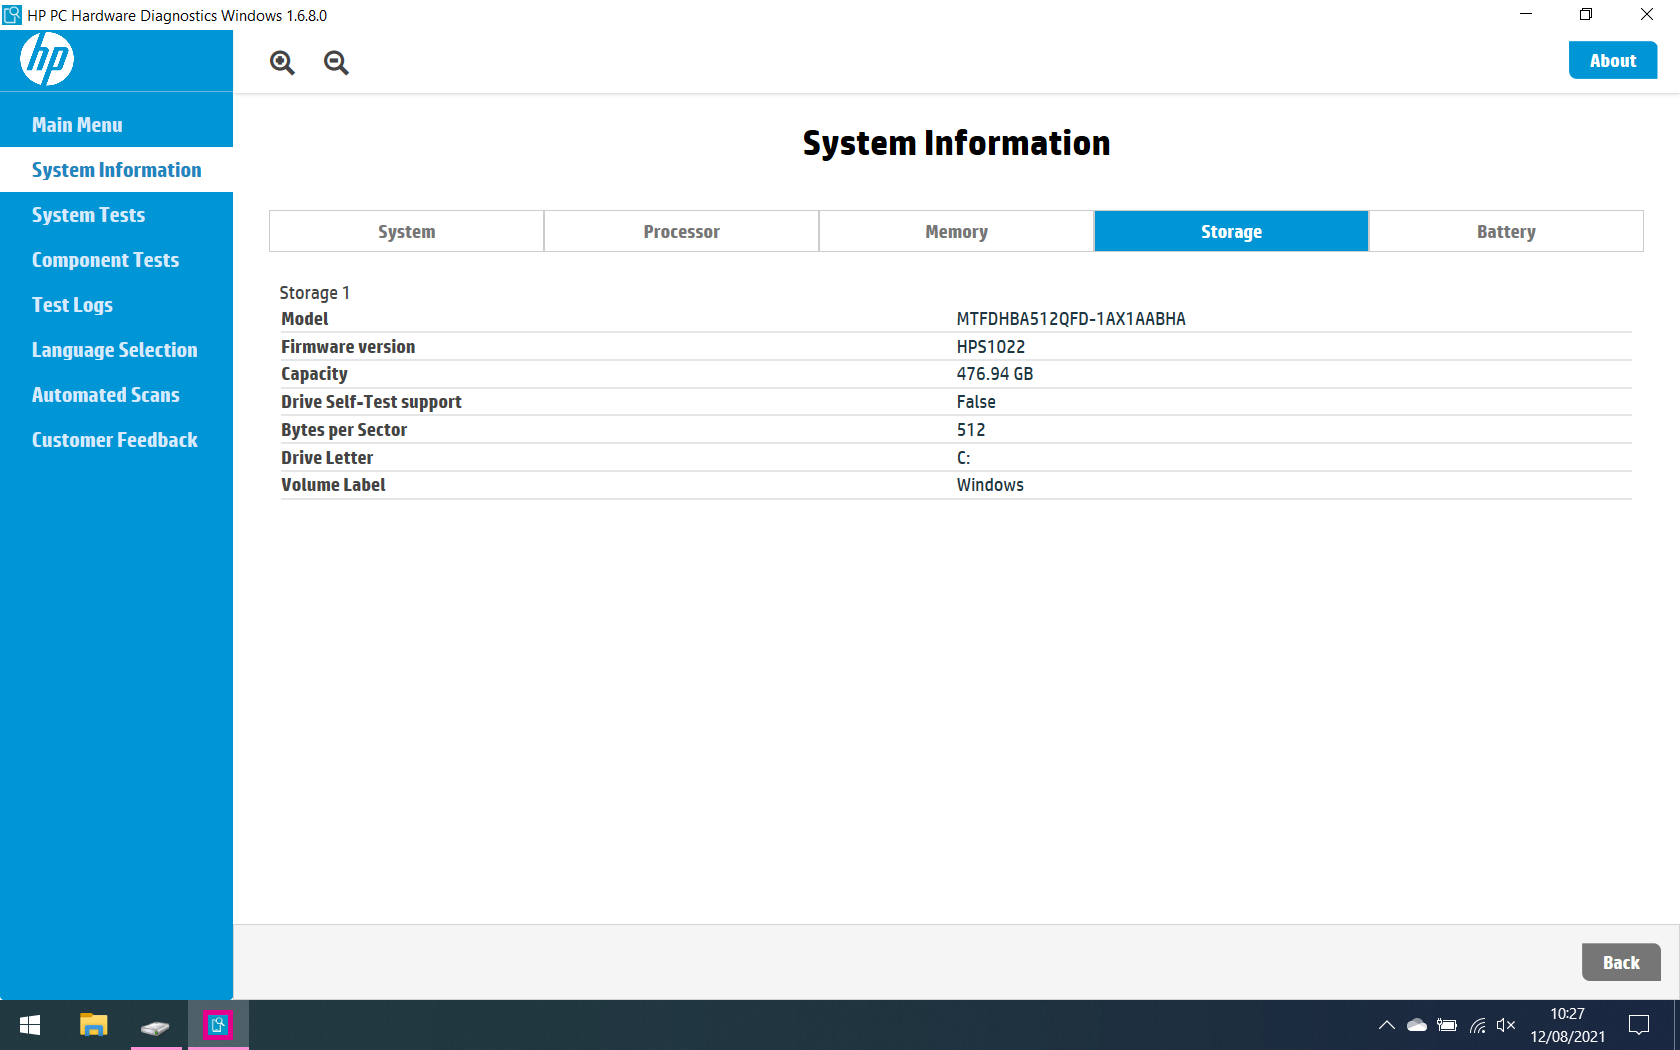Viewport: 1680px width, 1050px height.
Task: Click the app icon in the title bar
Action: [12, 15]
